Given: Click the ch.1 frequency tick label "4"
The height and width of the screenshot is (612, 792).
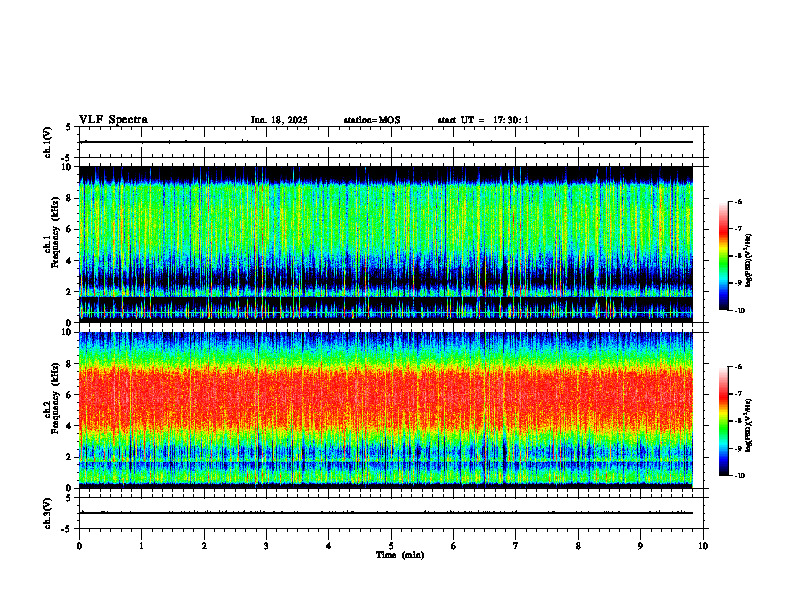Looking at the screenshot, I should (70, 261).
